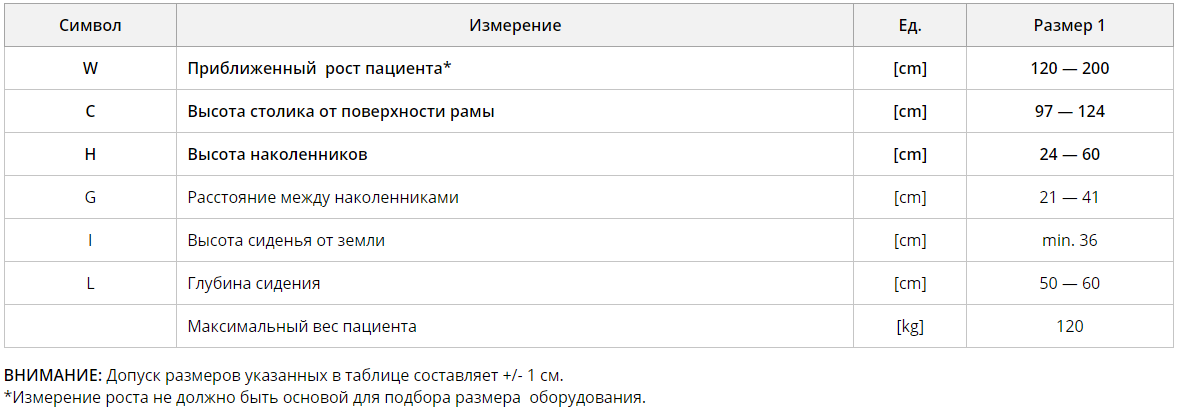Screen dimensions: 1183x414
Task: Click the "Измерение" column header
Action: (515, 26)
